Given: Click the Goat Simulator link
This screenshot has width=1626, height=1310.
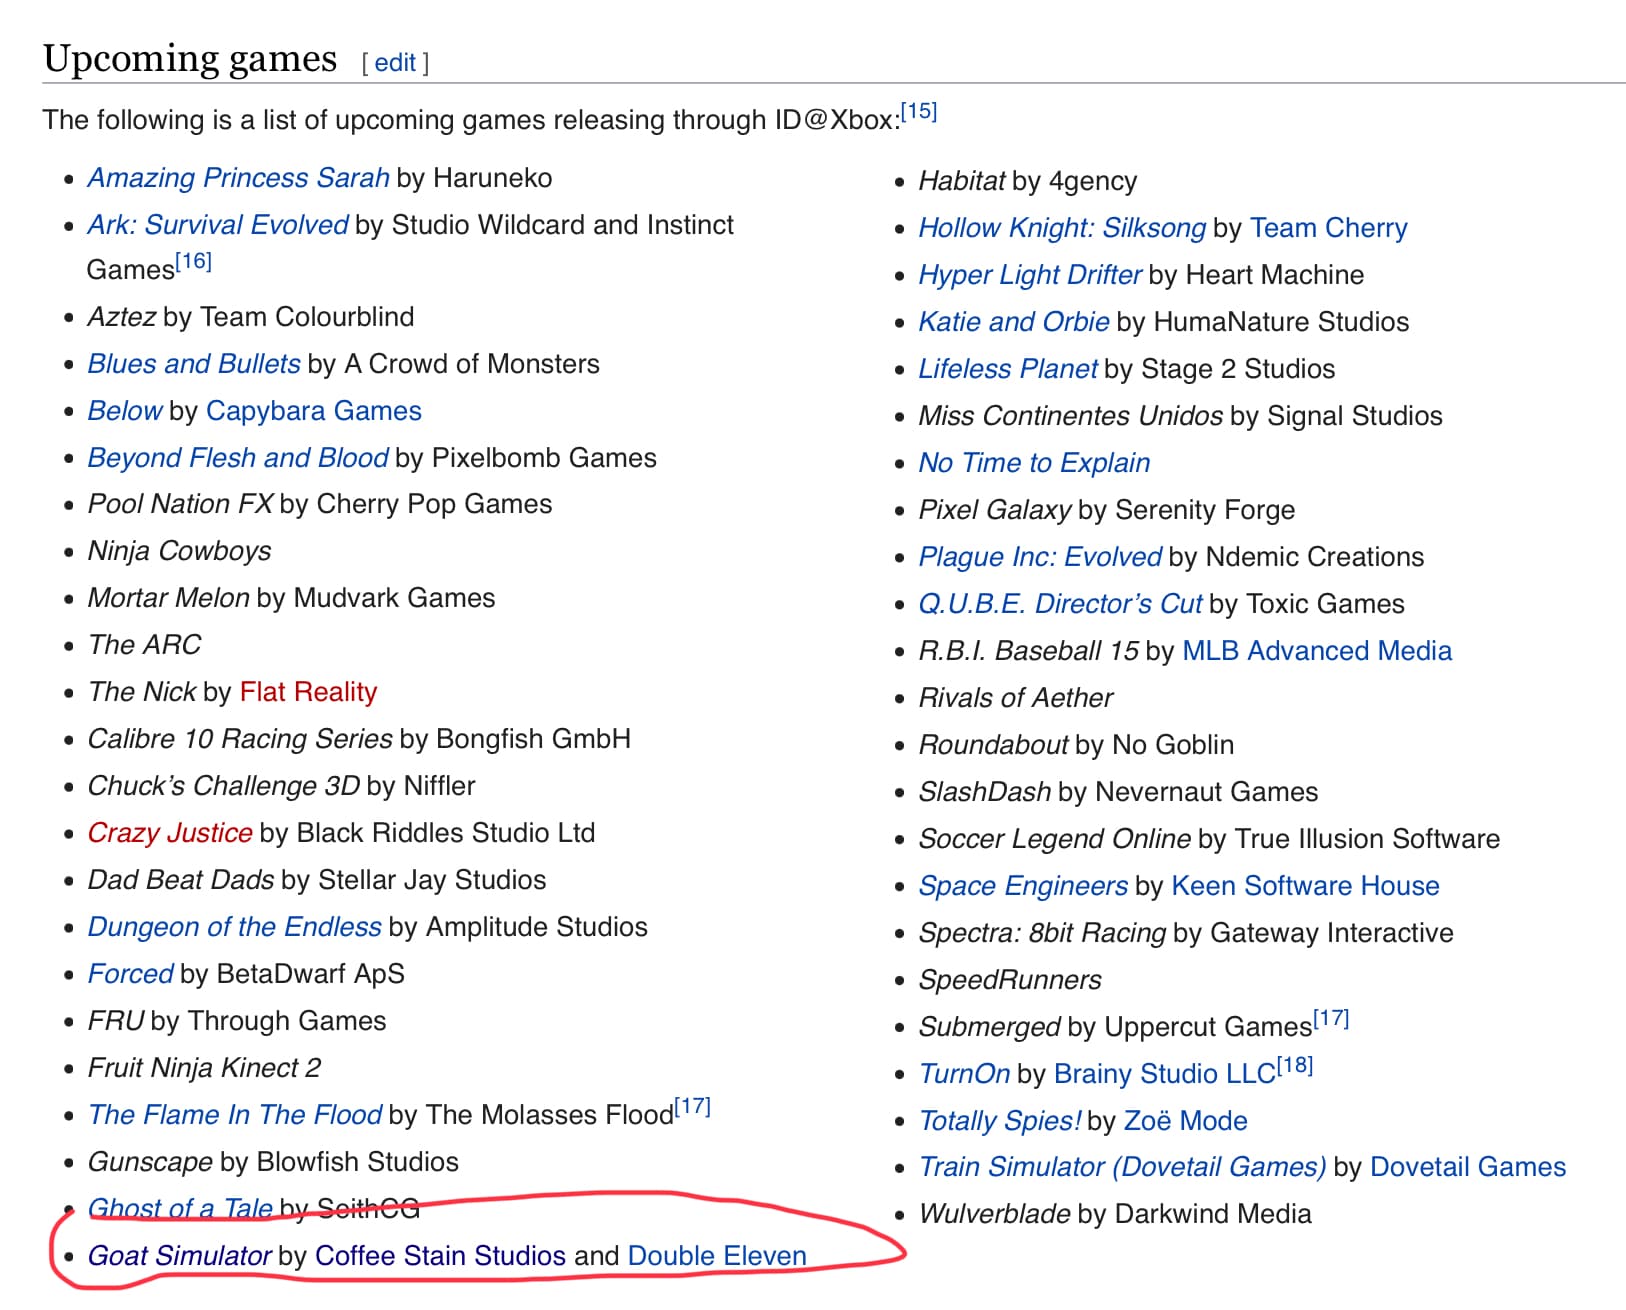Looking at the screenshot, I should 179,1256.
